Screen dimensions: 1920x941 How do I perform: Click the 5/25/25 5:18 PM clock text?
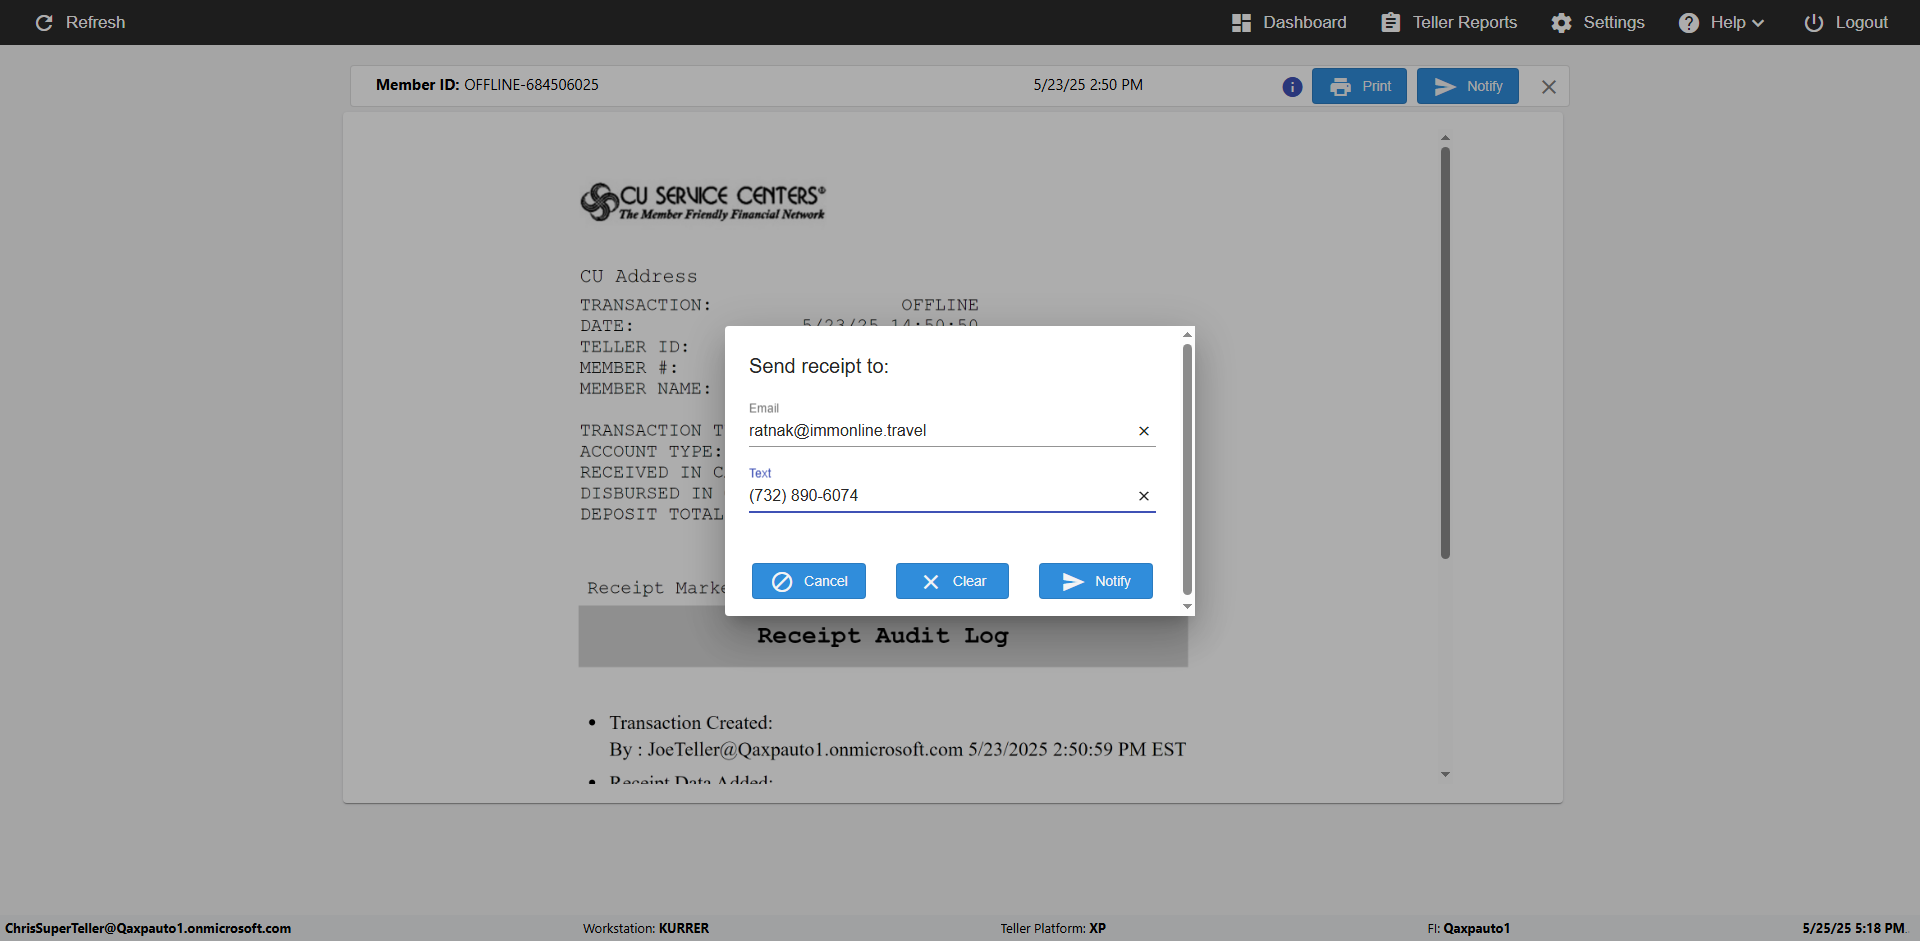tap(1853, 928)
